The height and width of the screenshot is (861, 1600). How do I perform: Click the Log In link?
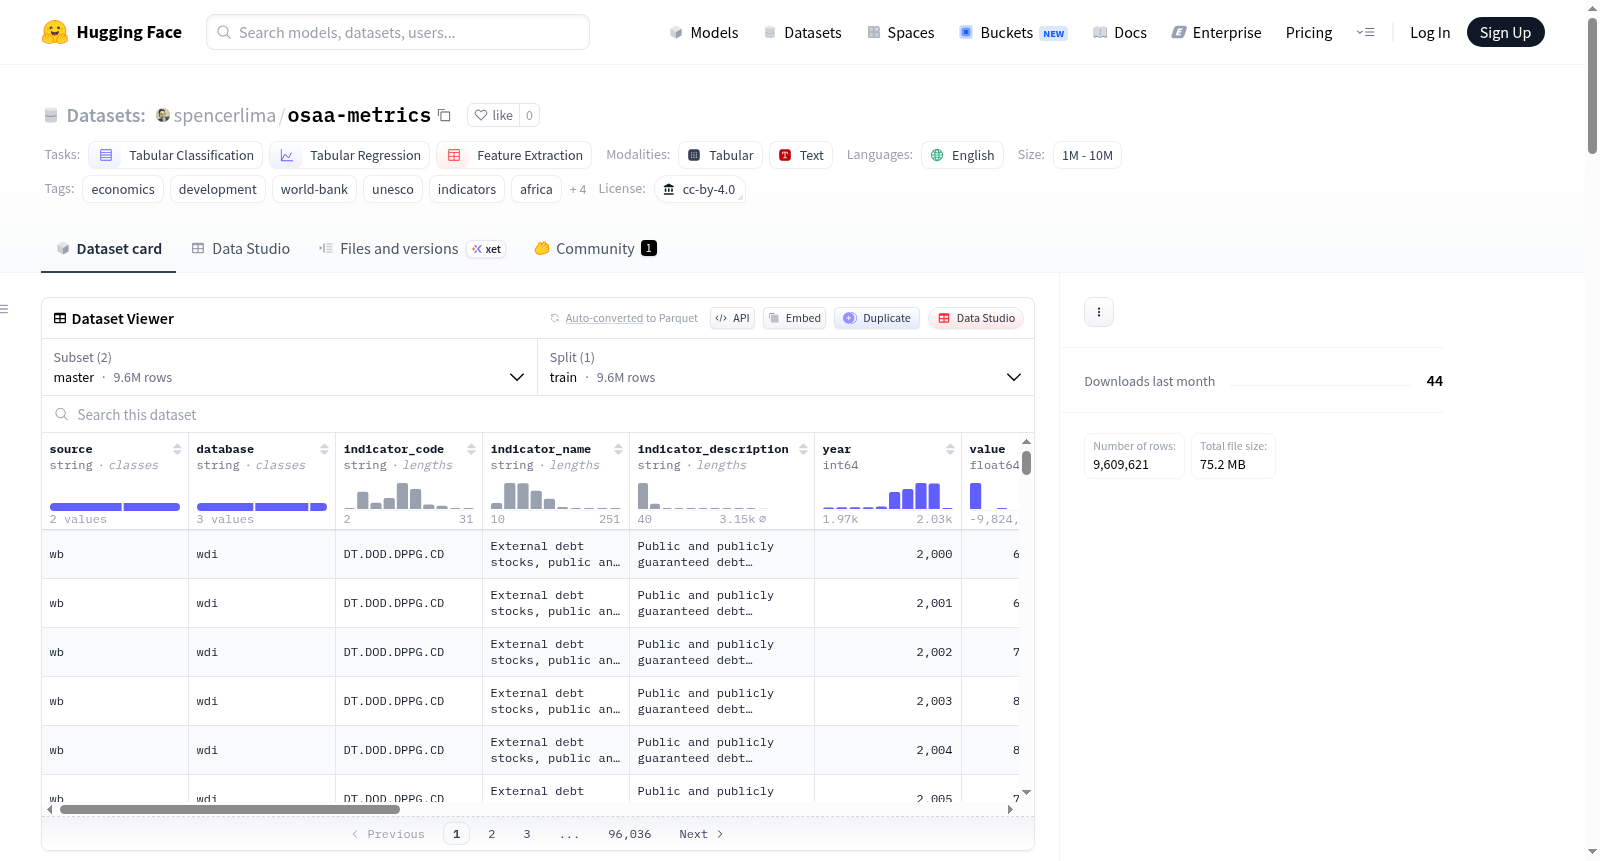tap(1430, 32)
